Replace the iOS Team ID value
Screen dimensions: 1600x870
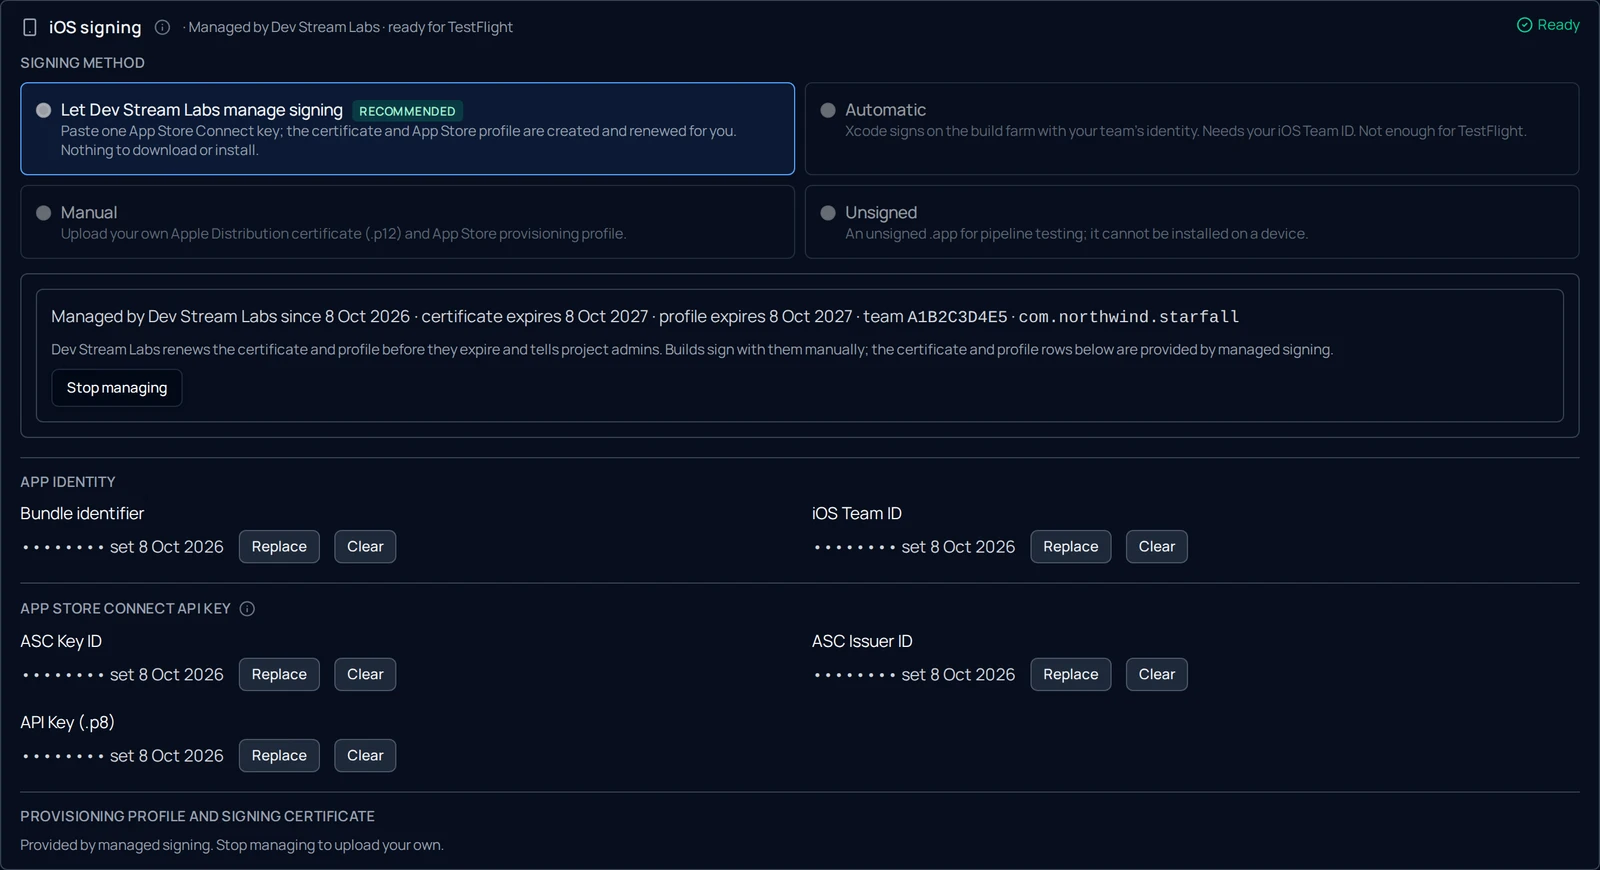click(x=1071, y=547)
